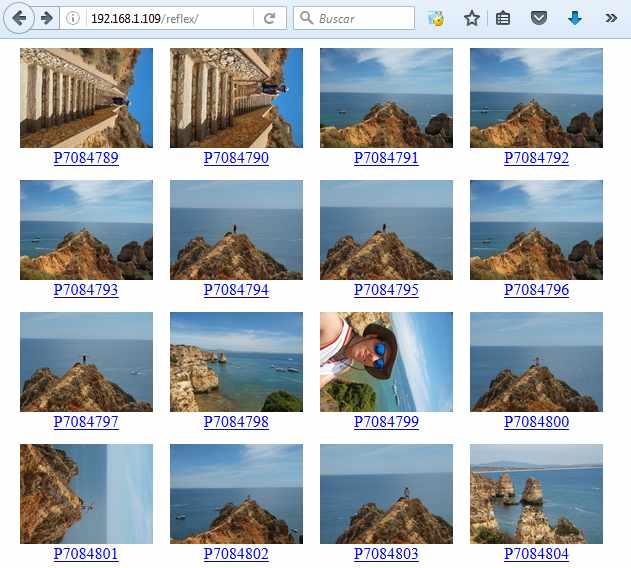Open the thumbnail above P7084803
This screenshot has width=631, height=568.
click(386, 494)
